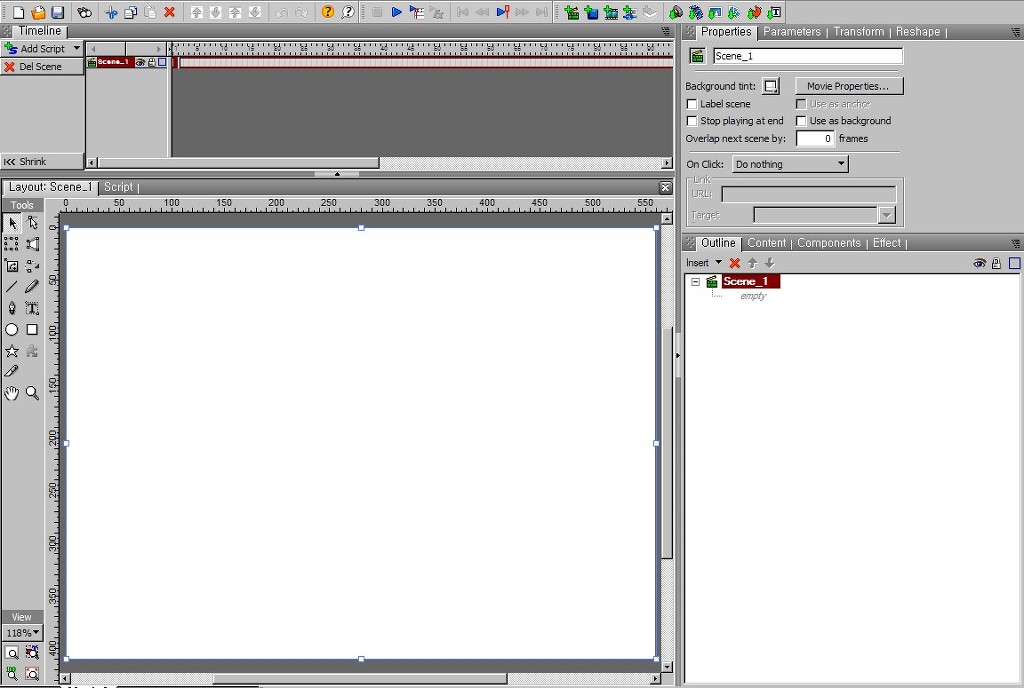The image size is (1024, 688).
Task: Activate the Zoom magnifier tool
Action: (x=32, y=393)
